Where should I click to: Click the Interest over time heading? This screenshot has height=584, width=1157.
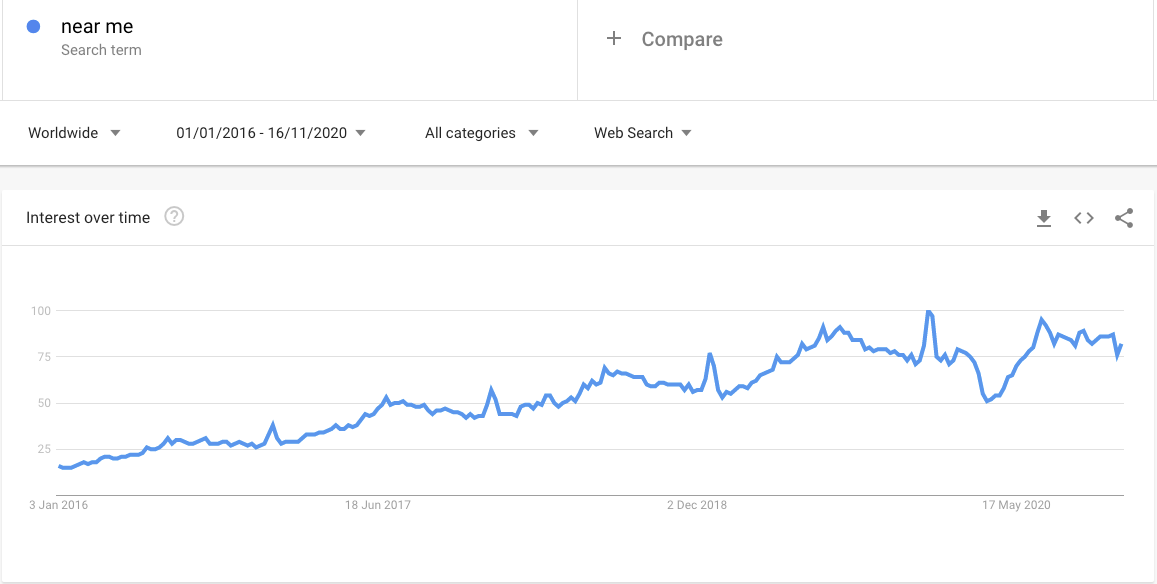[x=88, y=218]
